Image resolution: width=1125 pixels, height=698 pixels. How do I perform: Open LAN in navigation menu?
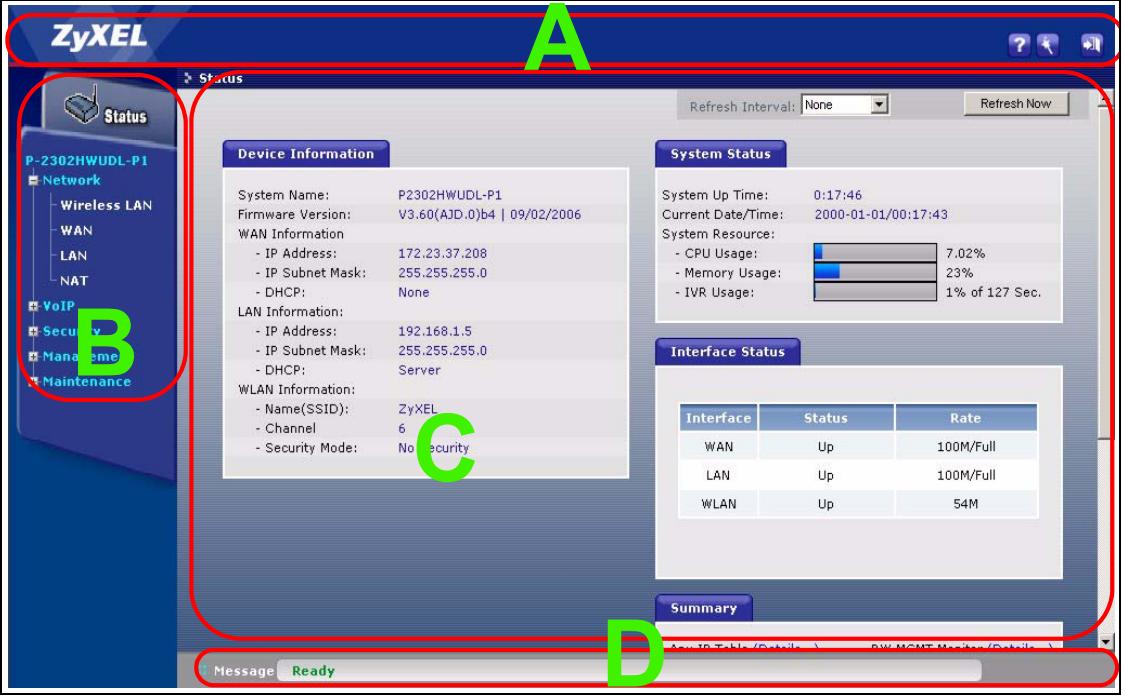coord(73,255)
